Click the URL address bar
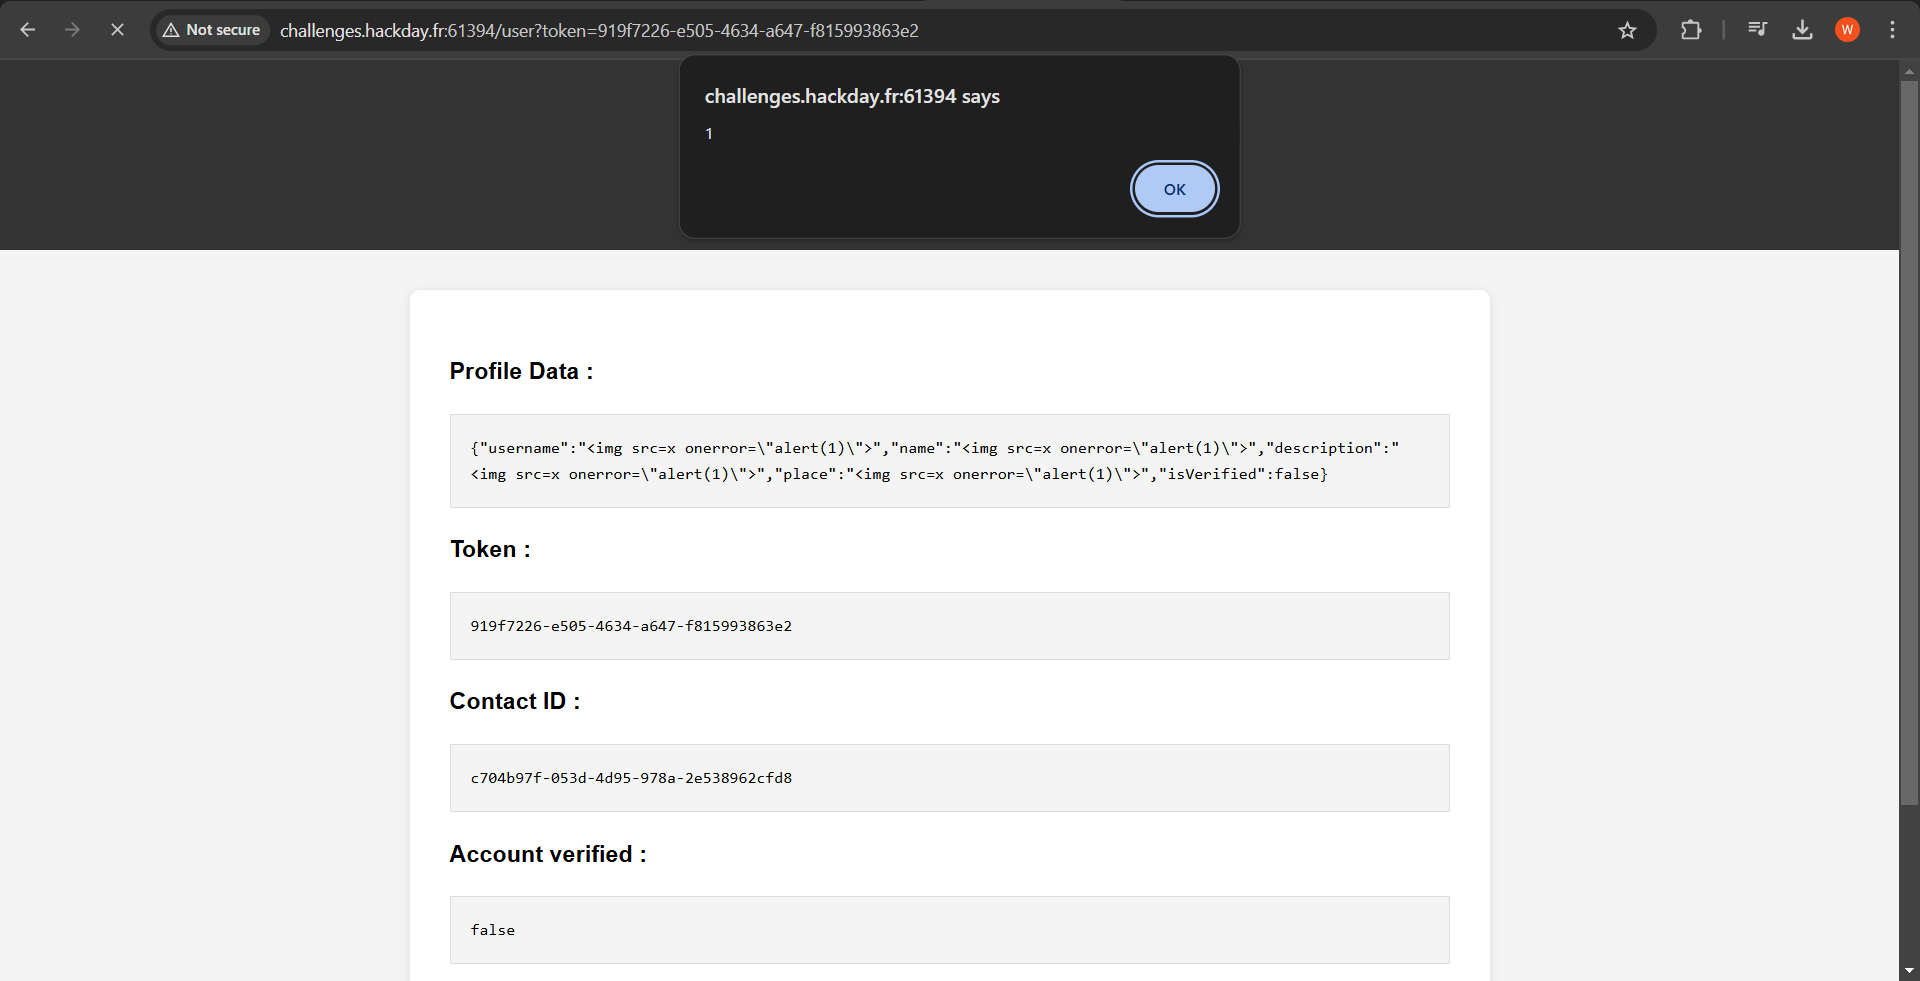 click(900, 30)
